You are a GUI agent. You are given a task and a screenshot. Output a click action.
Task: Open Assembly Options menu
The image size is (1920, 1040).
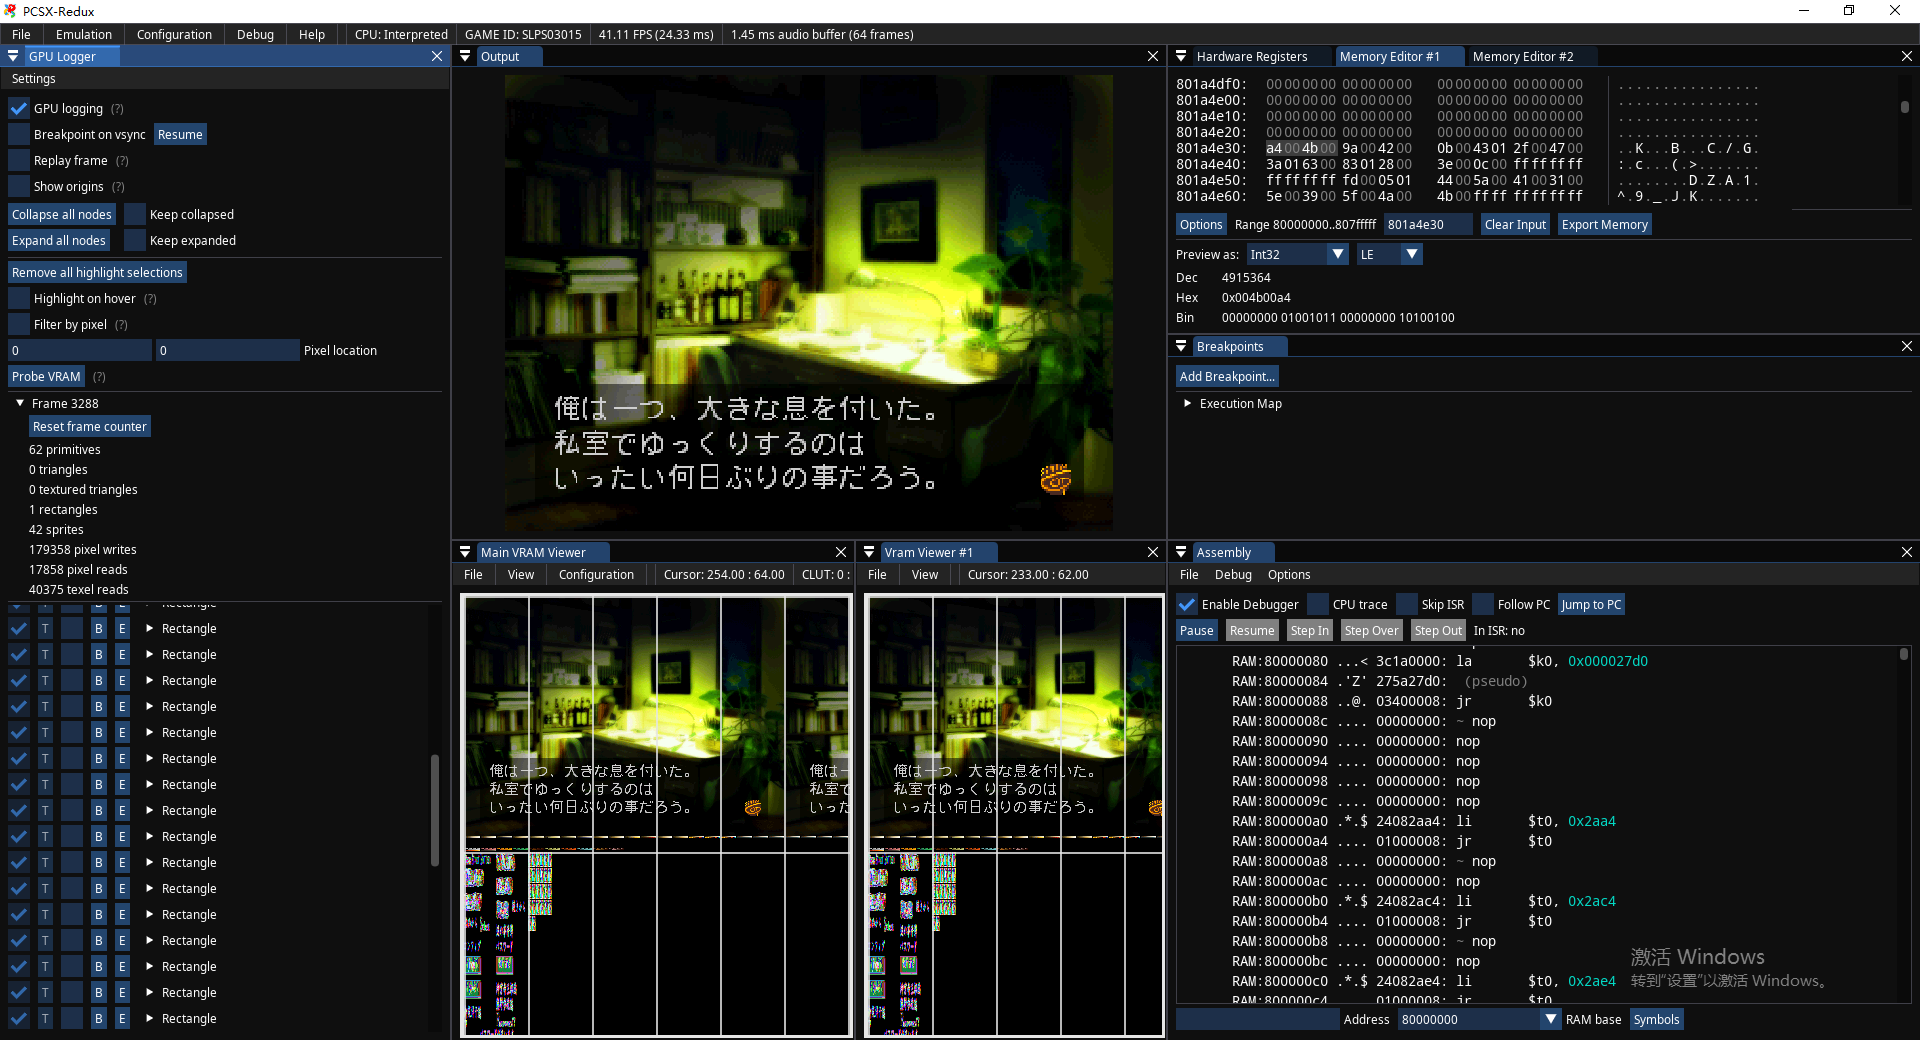click(x=1289, y=575)
